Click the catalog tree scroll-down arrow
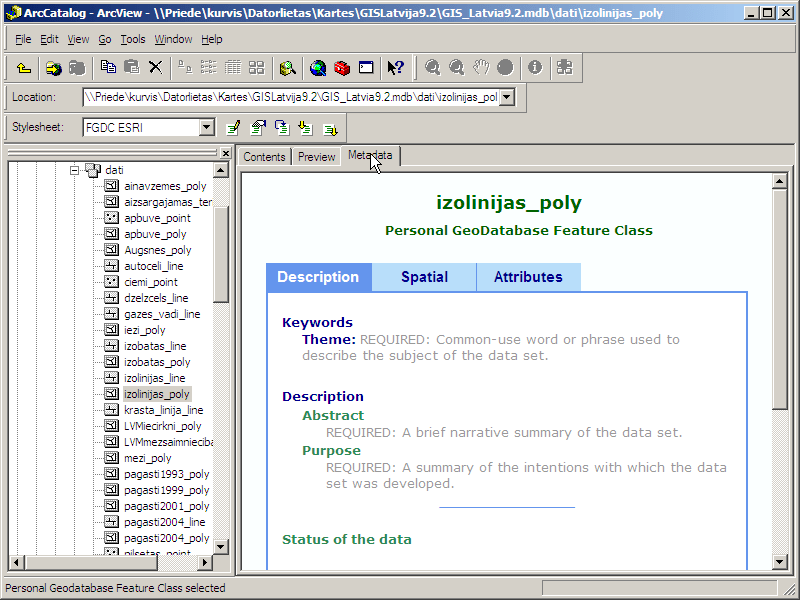The width and height of the screenshot is (800, 600). pos(220,546)
